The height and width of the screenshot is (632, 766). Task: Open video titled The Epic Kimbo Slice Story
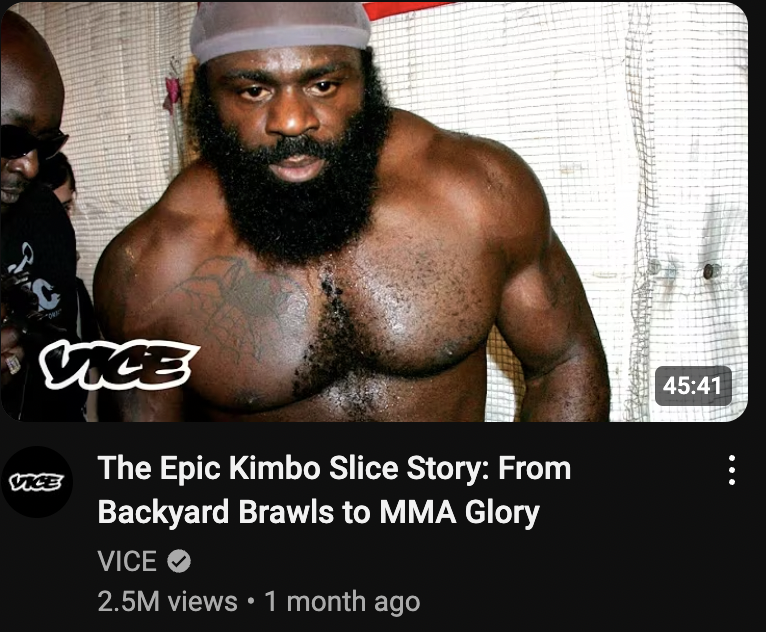click(x=334, y=490)
